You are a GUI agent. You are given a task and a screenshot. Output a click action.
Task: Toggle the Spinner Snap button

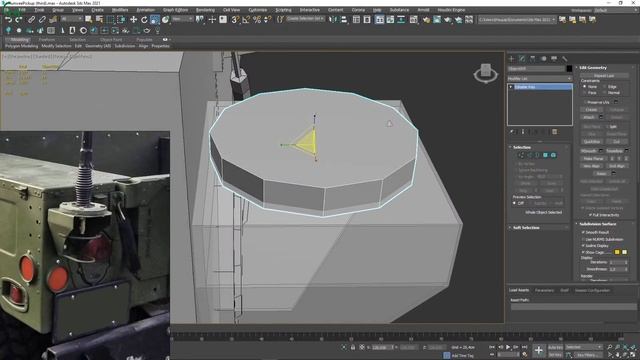[x=267, y=20]
